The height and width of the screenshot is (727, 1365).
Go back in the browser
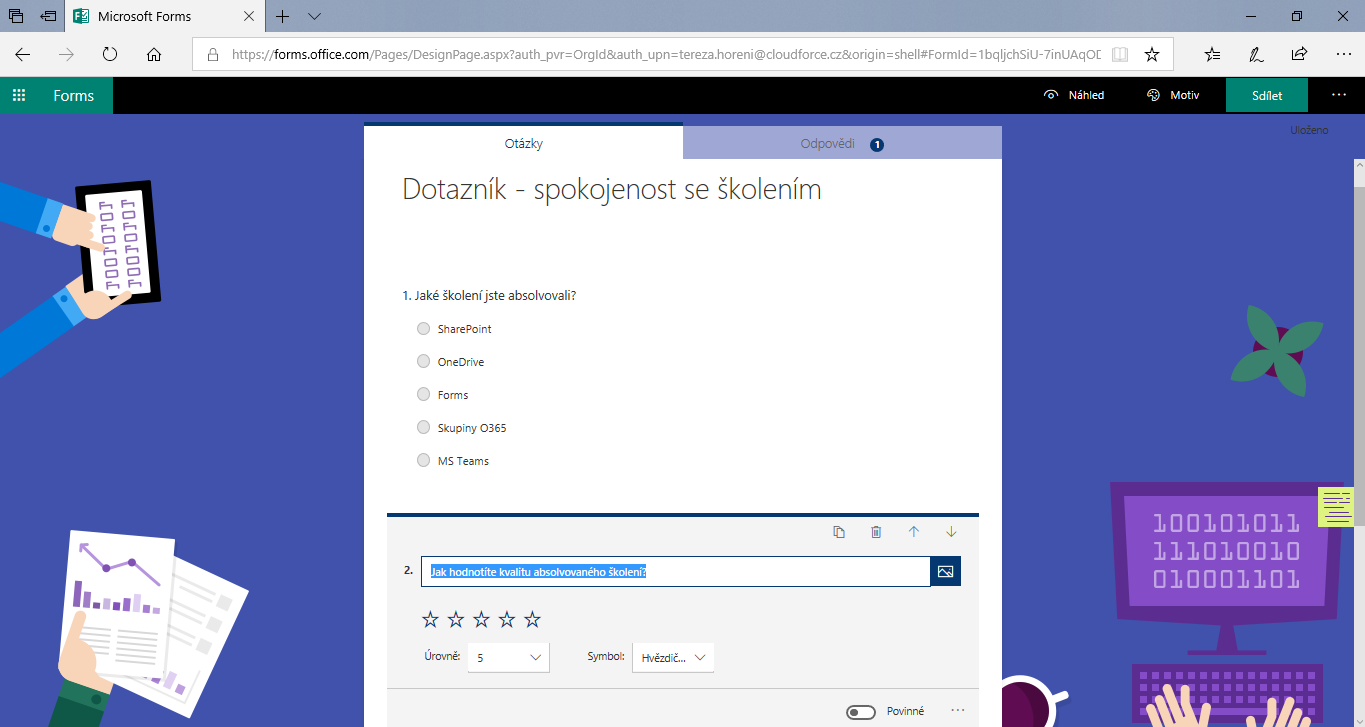[x=22, y=54]
